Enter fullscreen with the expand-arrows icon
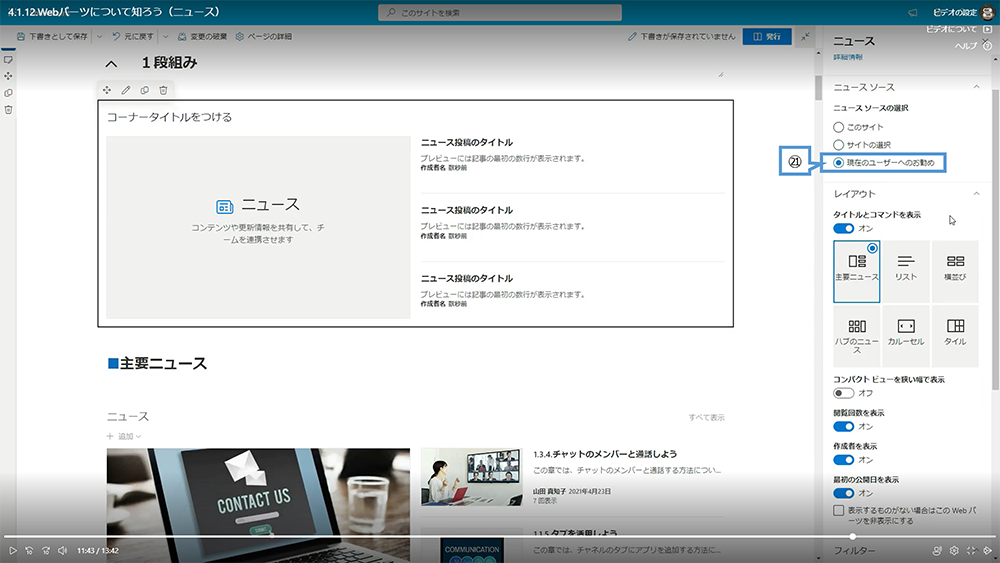Image resolution: width=1000 pixels, height=563 pixels. pos(971,550)
